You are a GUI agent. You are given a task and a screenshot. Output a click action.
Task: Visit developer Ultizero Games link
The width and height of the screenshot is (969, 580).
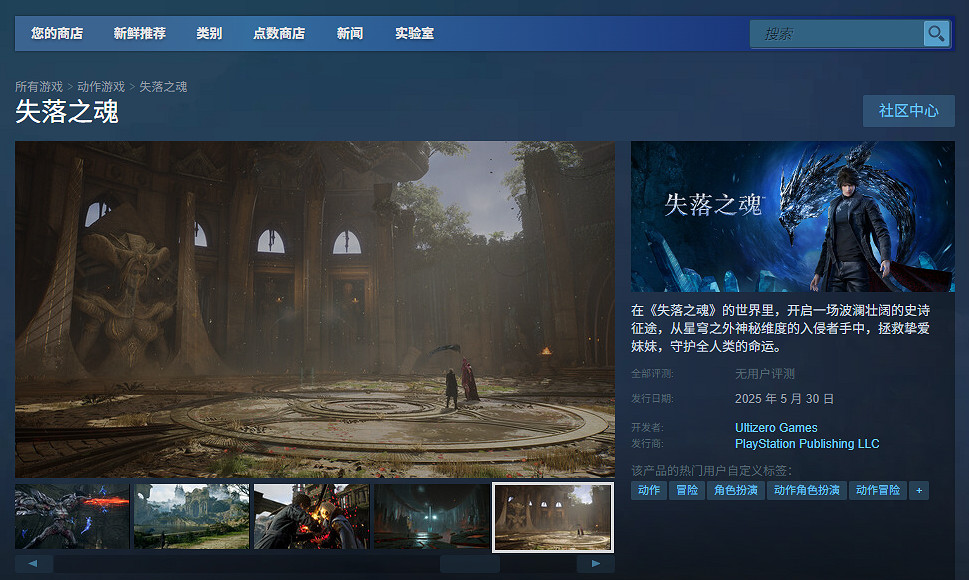pos(776,428)
